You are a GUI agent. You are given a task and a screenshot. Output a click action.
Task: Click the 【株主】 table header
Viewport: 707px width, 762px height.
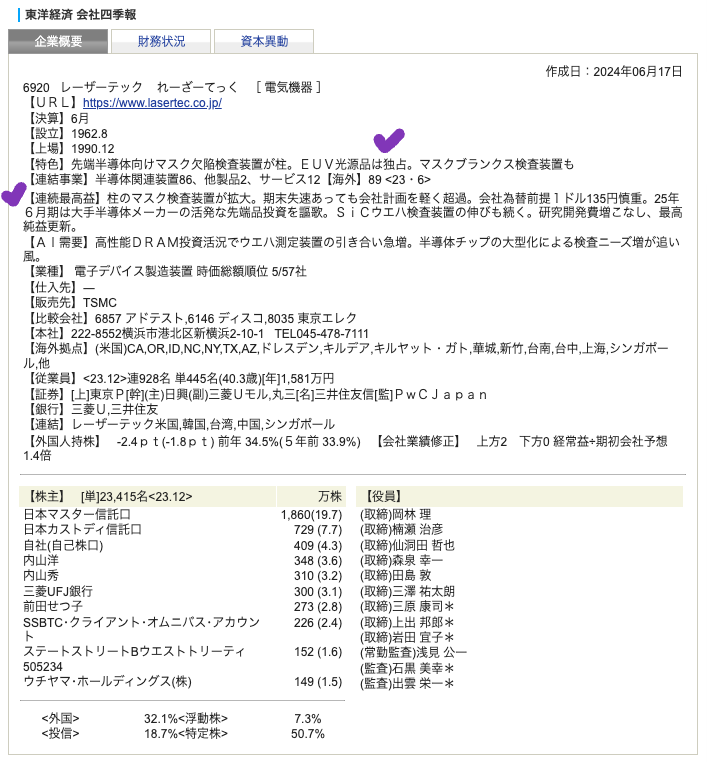(147, 496)
